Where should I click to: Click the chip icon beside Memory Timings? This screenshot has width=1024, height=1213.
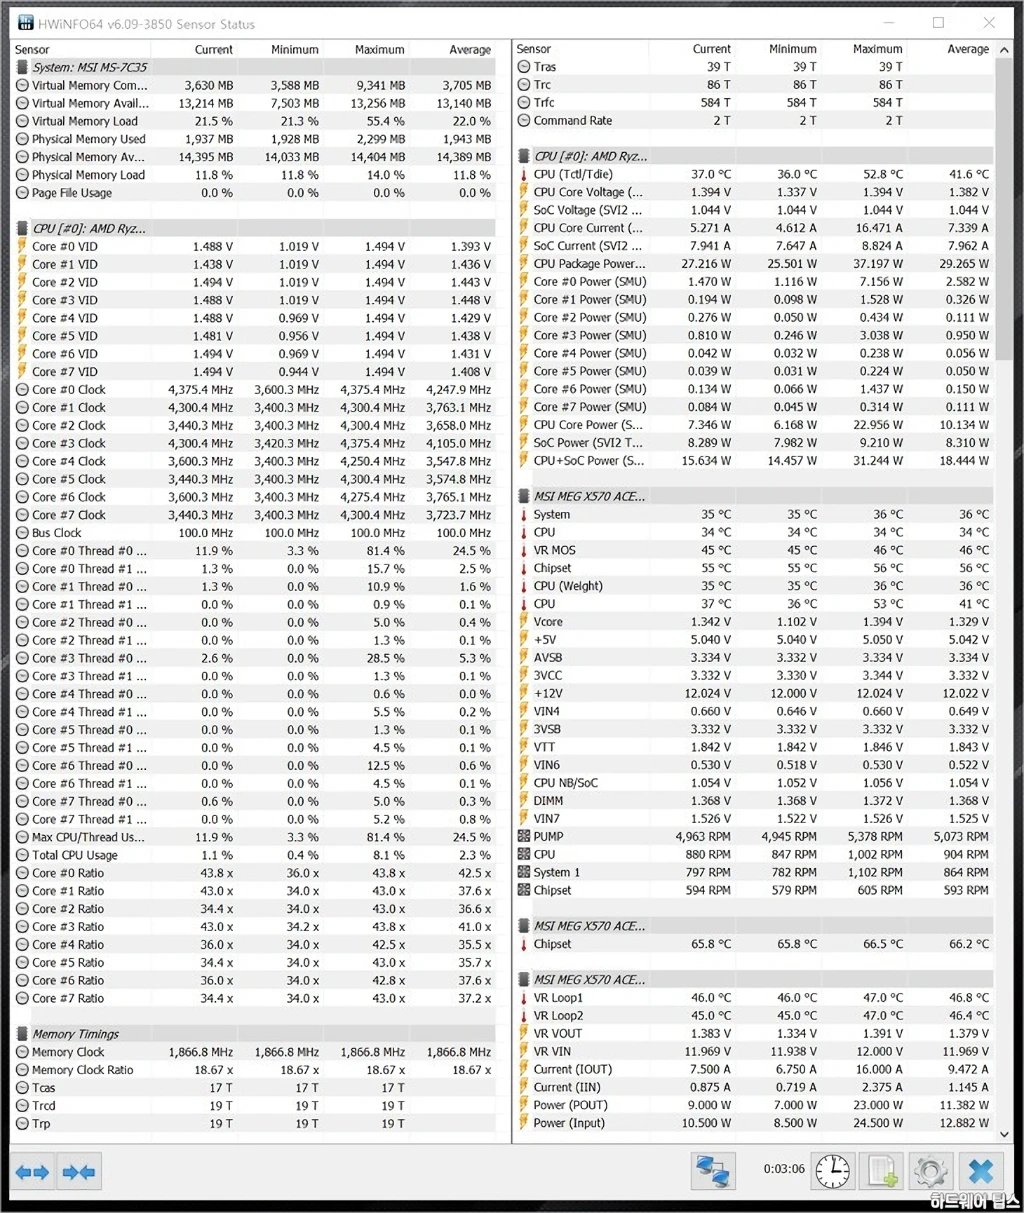click(x=23, y=1034)
